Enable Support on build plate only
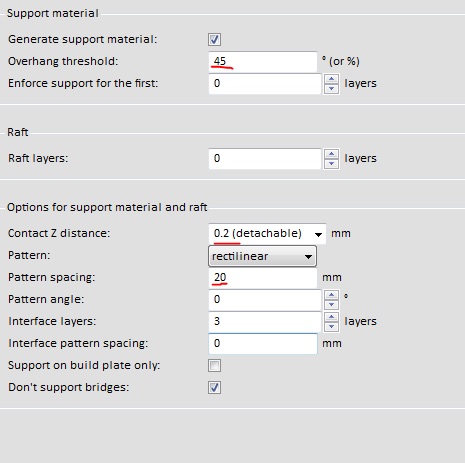The height and width of the screenshot is (463, 465). coord(214,365)
